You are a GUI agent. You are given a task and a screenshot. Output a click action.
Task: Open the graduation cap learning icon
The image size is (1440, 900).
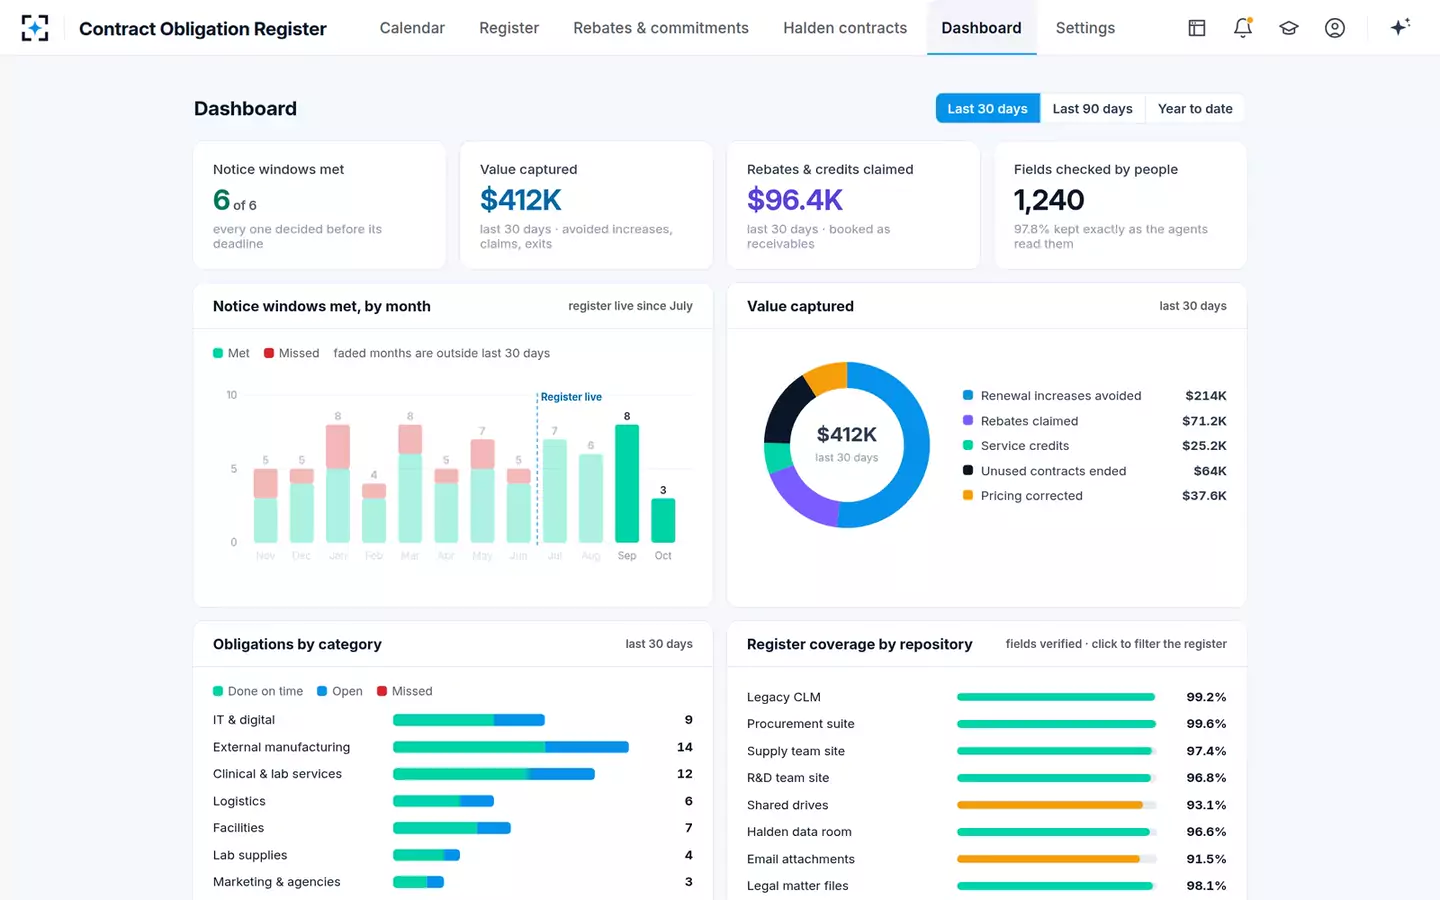(1289, 28)
